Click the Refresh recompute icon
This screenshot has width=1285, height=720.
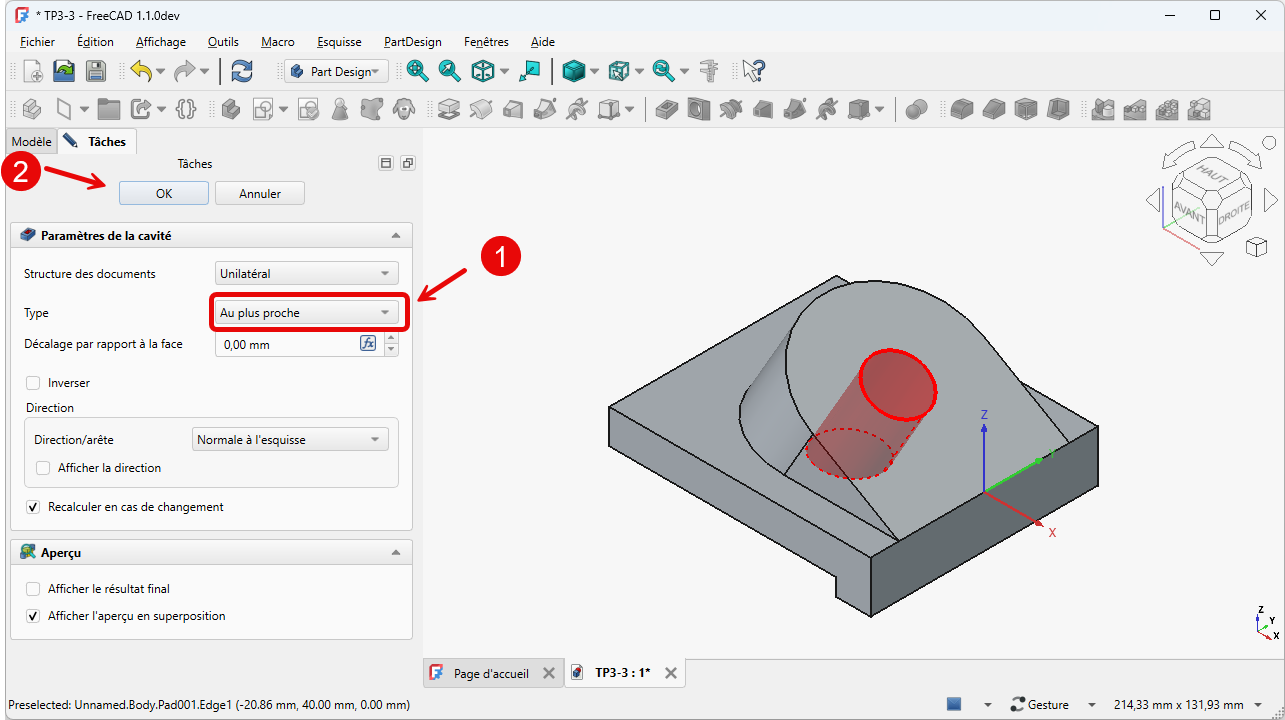coord(241,71)
